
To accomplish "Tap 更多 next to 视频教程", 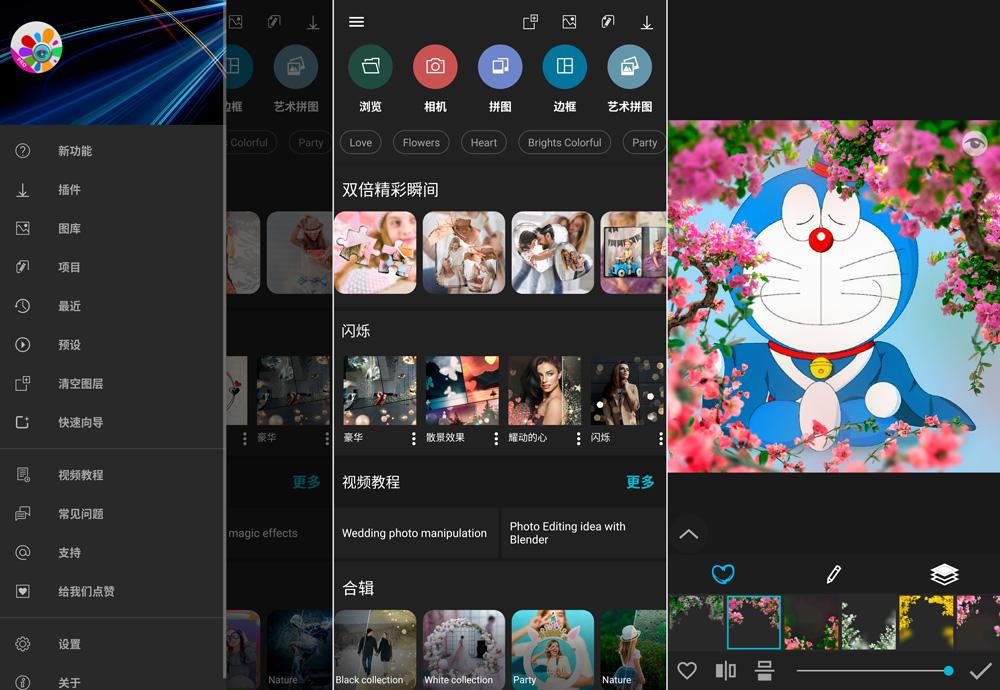I will click(640, 482).
